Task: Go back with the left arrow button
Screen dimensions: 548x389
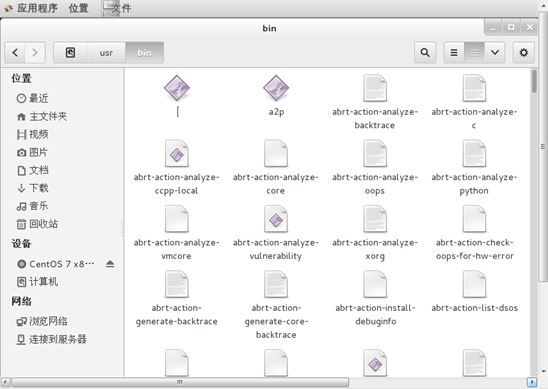Action: pos(15,53)
